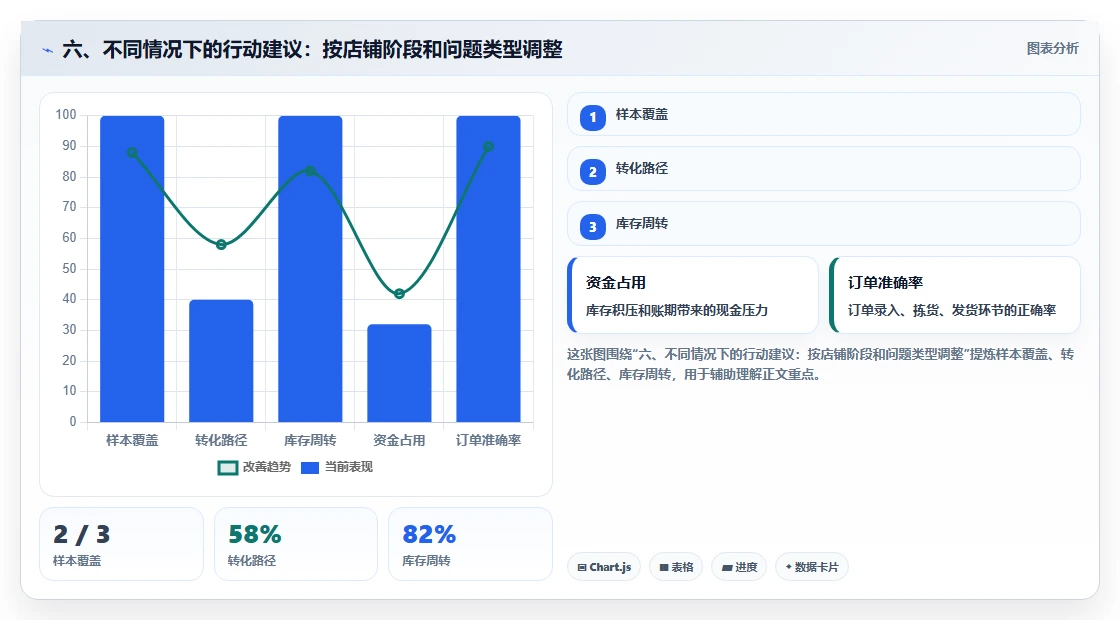The image size is (1120, 620).
Task: Click the text 订单录入、拣货、发货环节的正确率
Action: 951,311
